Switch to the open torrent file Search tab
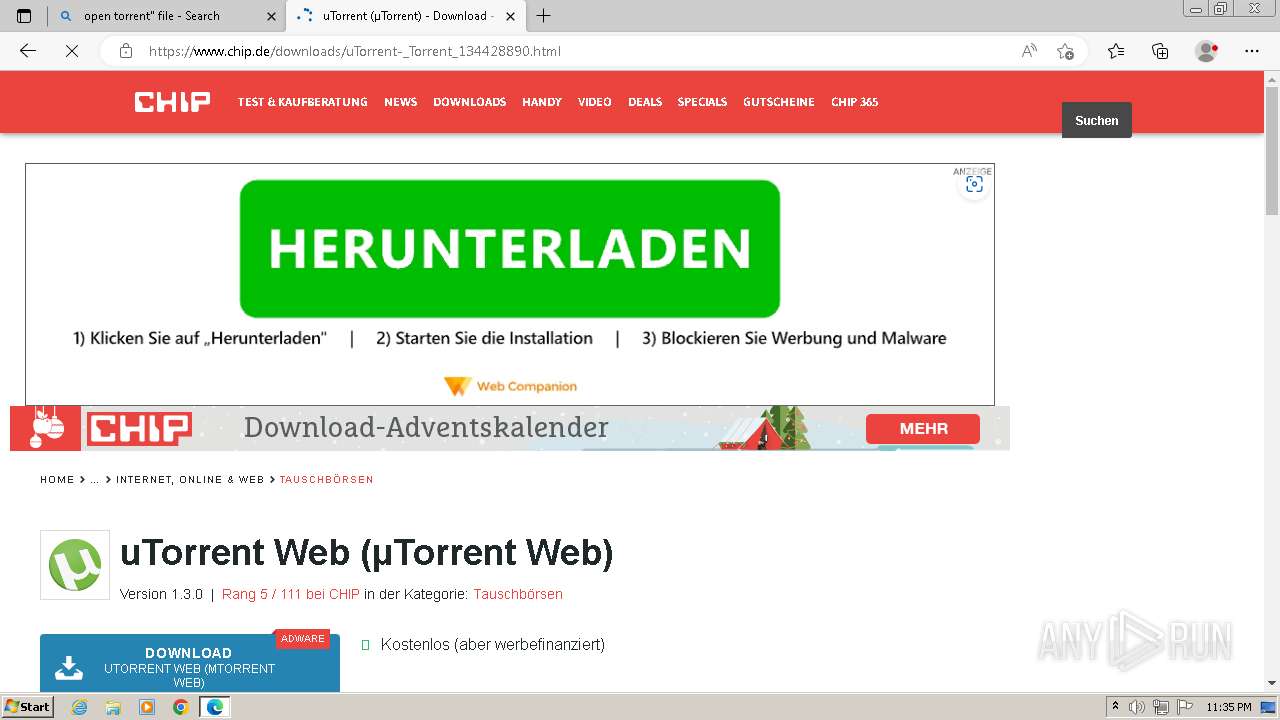This screenshot has height=720, width=1280. pyautogui.click(x=166, y=16)
